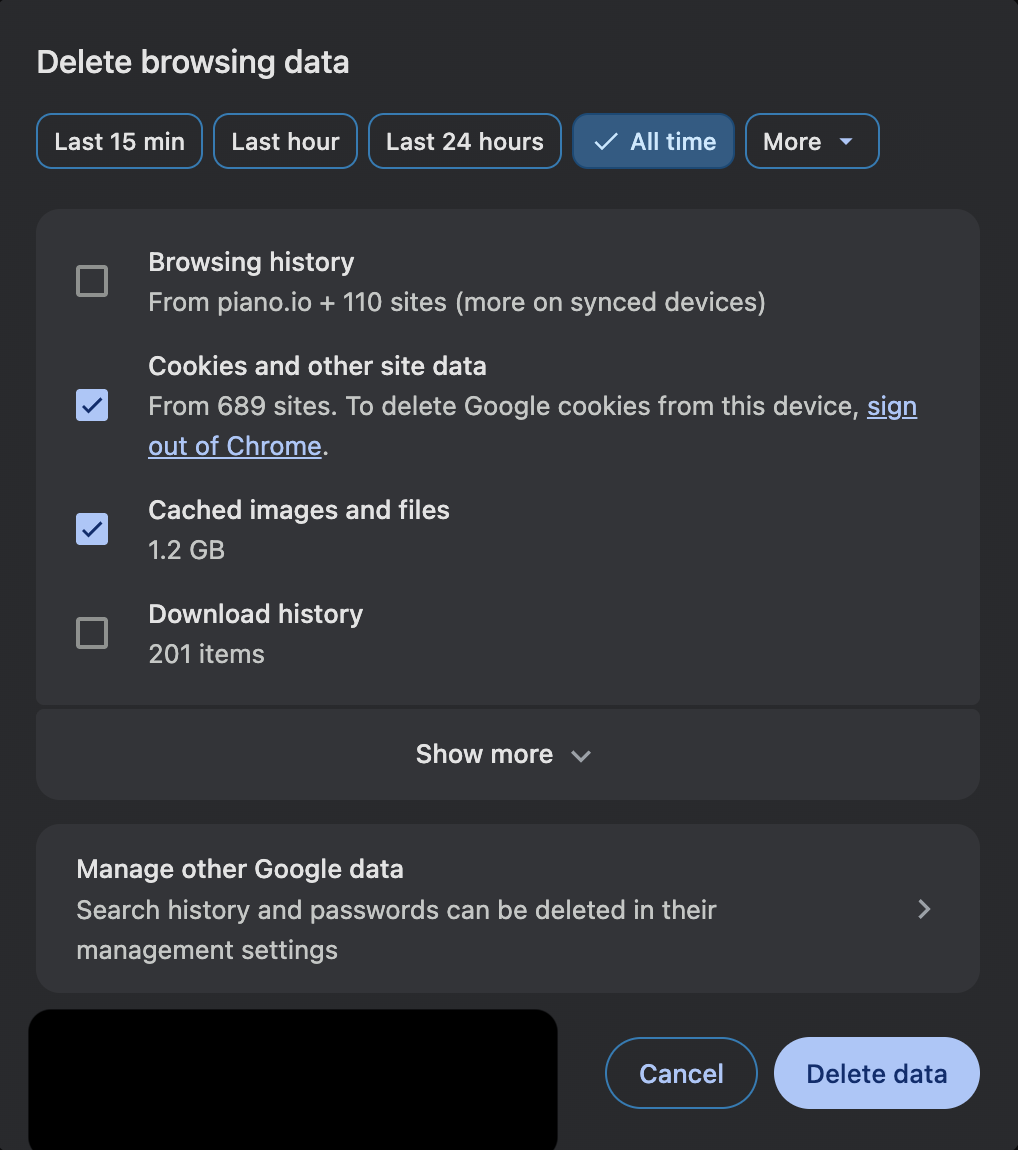Select the Last hour time range
This screenshot has height=1150, width=1018.
[285, 142]
